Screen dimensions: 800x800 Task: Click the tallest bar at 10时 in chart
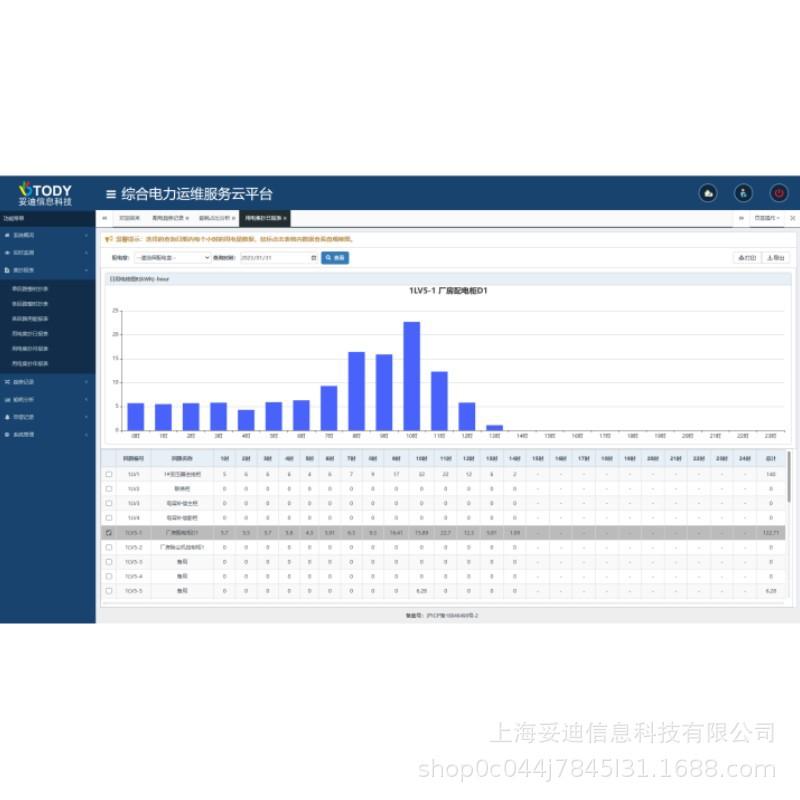[x=412, y=376]
